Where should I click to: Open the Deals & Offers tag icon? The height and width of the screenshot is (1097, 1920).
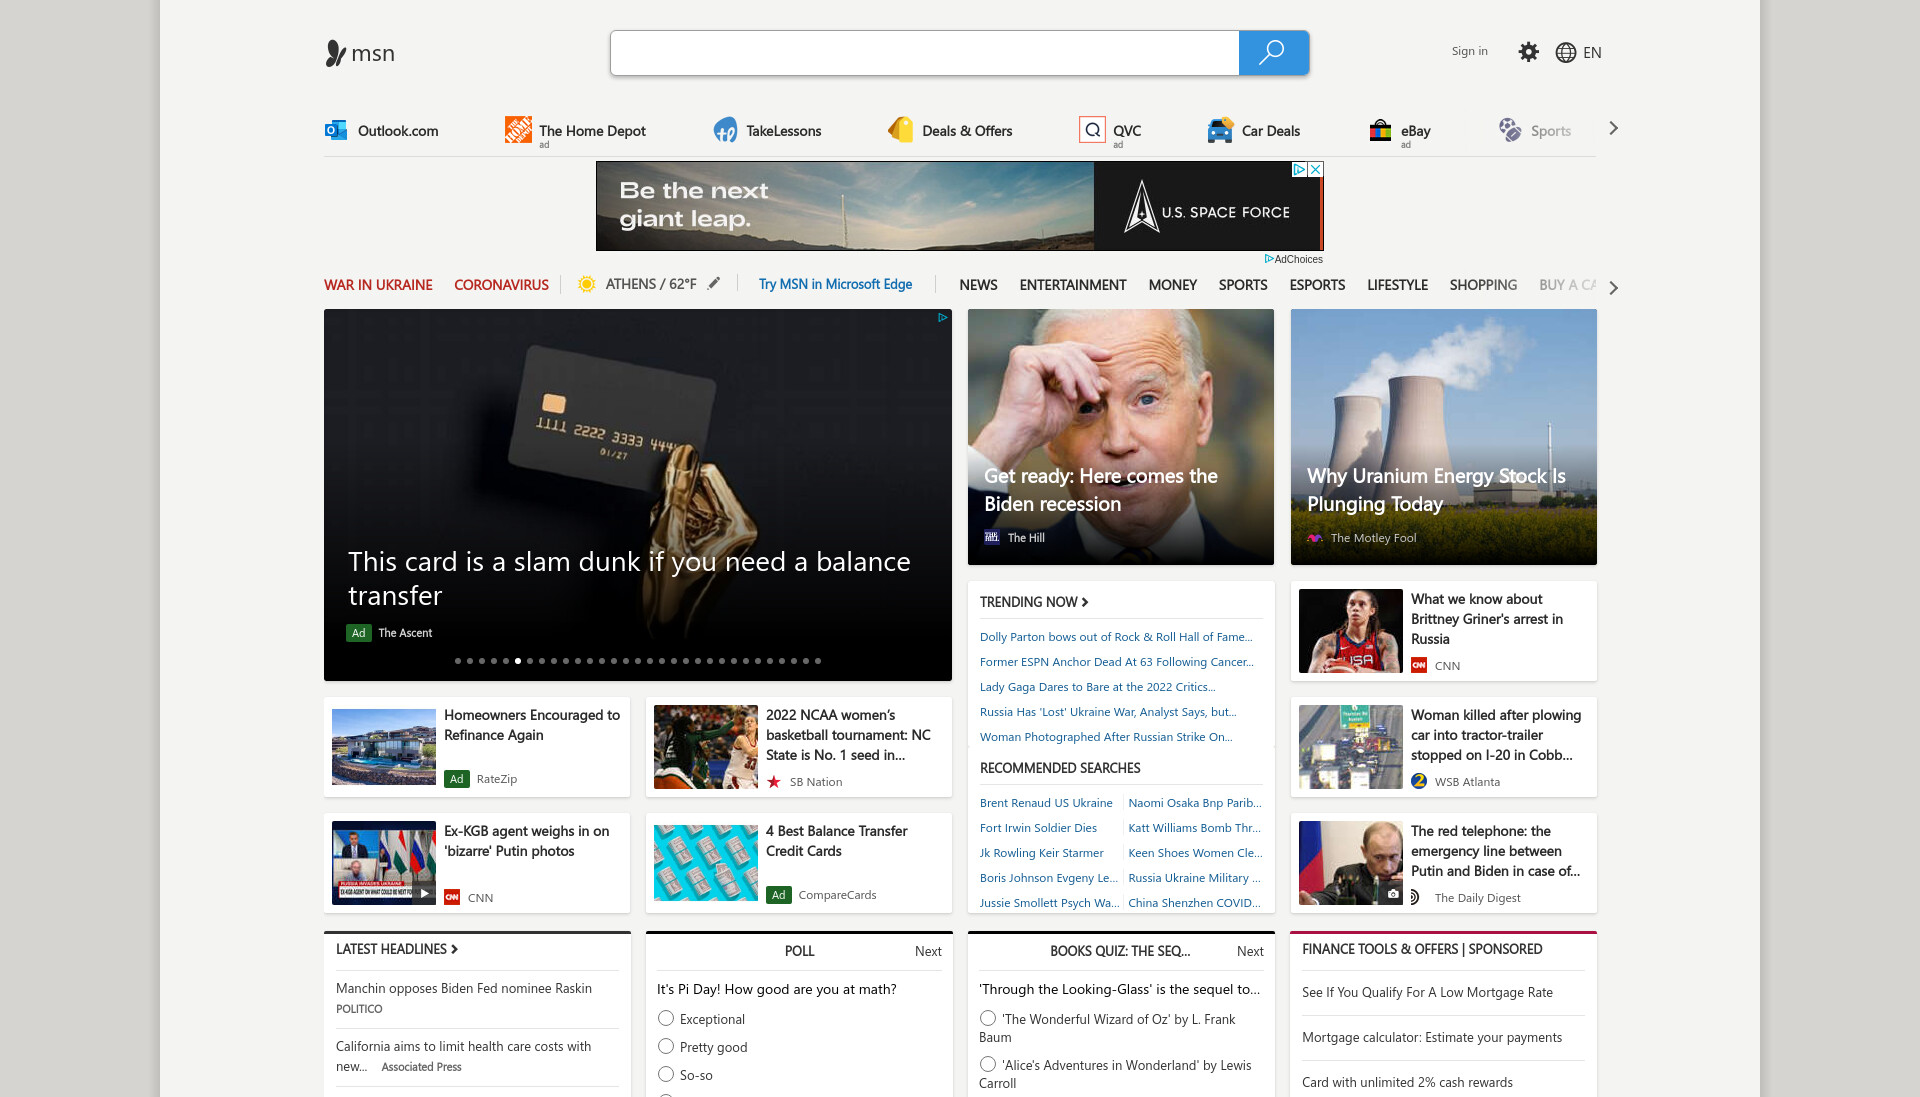[900, 130]
